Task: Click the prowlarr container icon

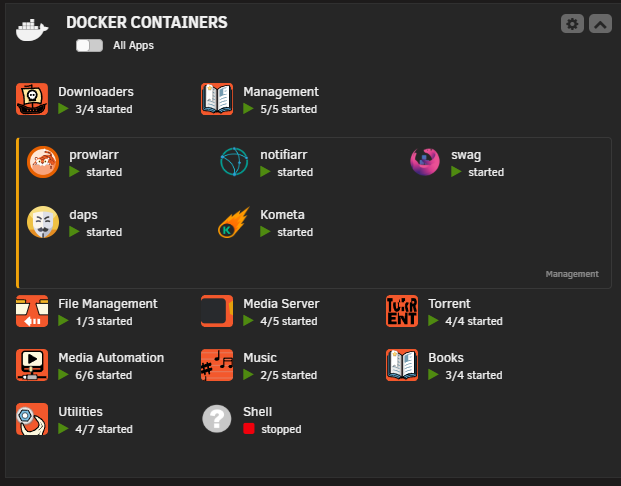Action: 43,162
